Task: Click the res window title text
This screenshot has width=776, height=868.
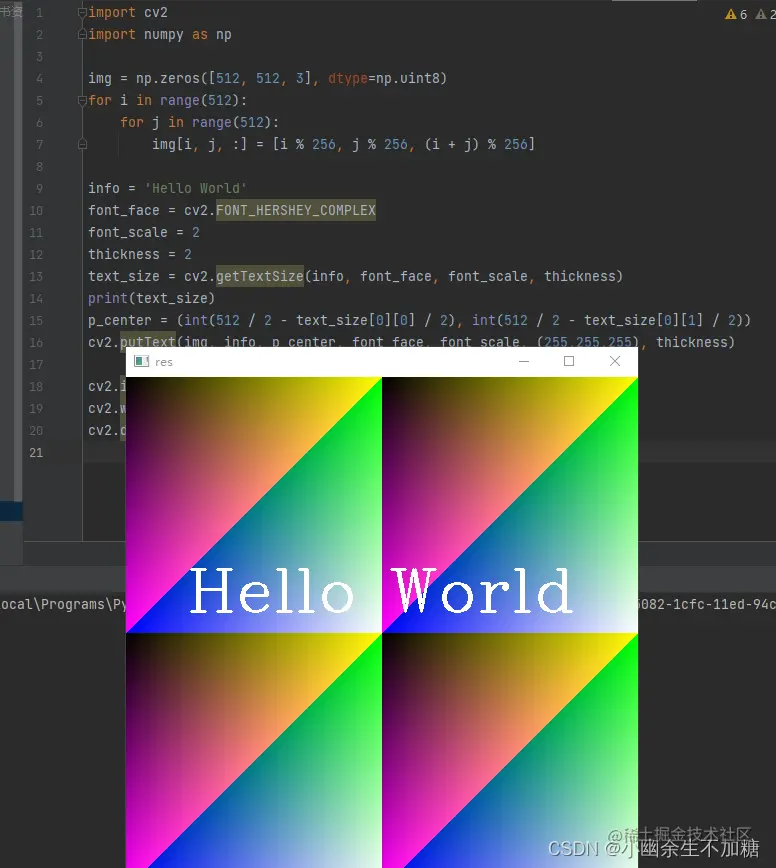Action: pos(164,362)
